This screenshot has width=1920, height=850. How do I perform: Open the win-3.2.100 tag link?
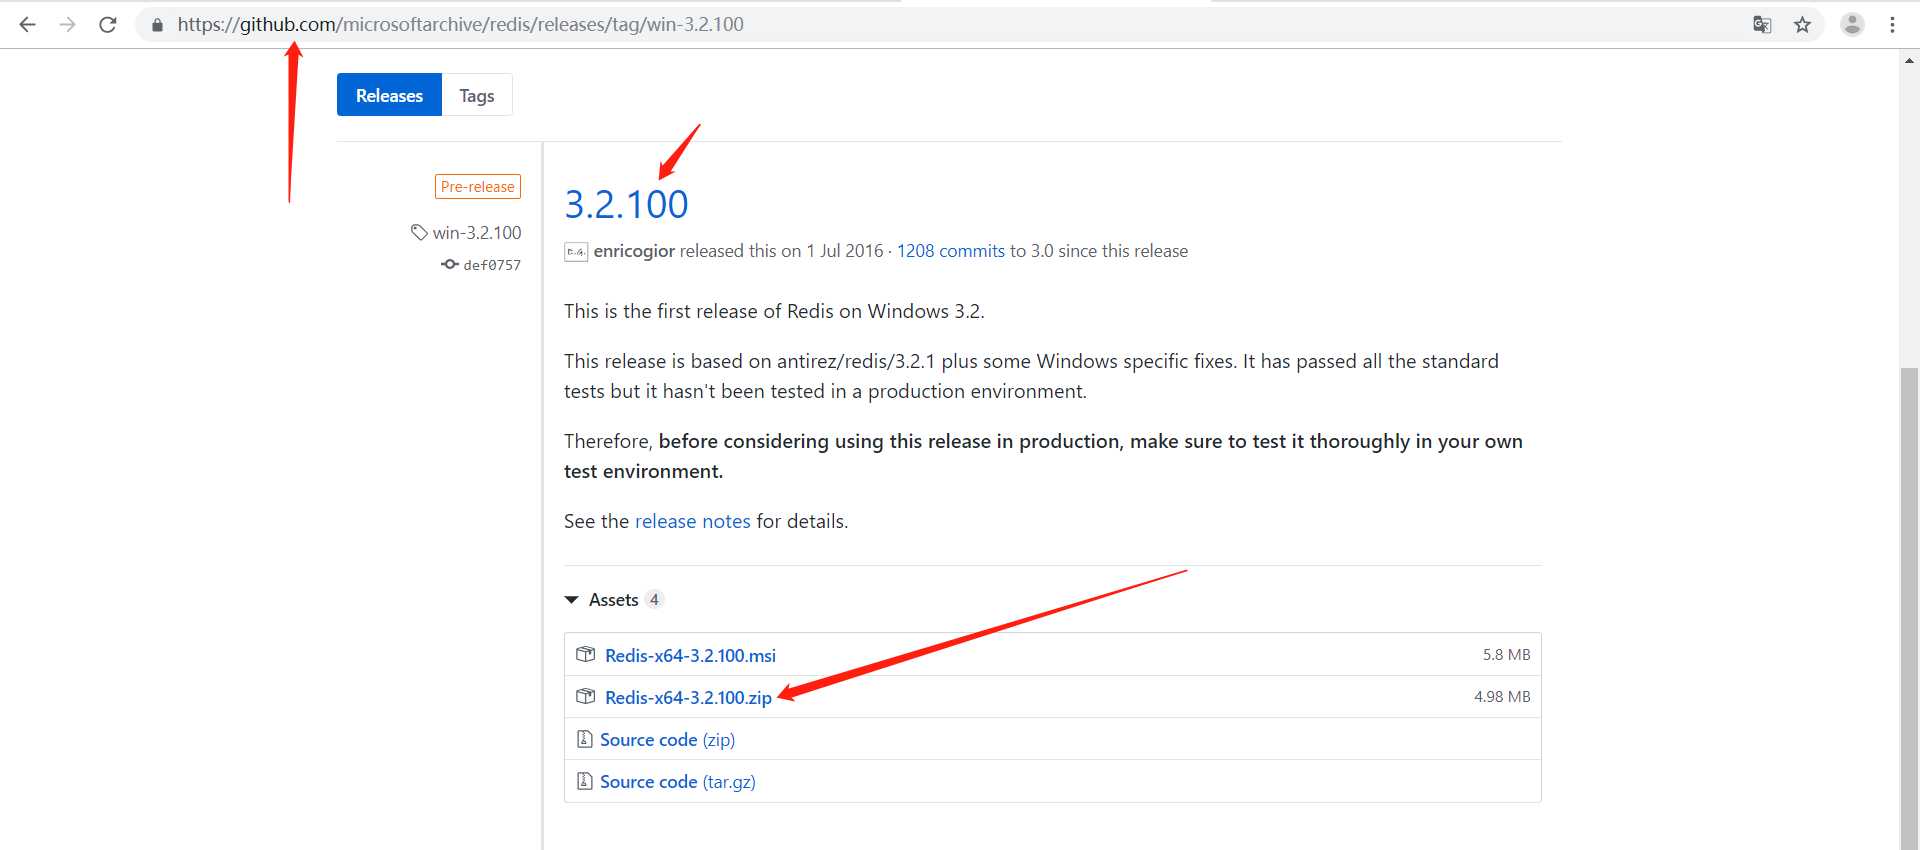pyautogui.click(x=477, y=232)
